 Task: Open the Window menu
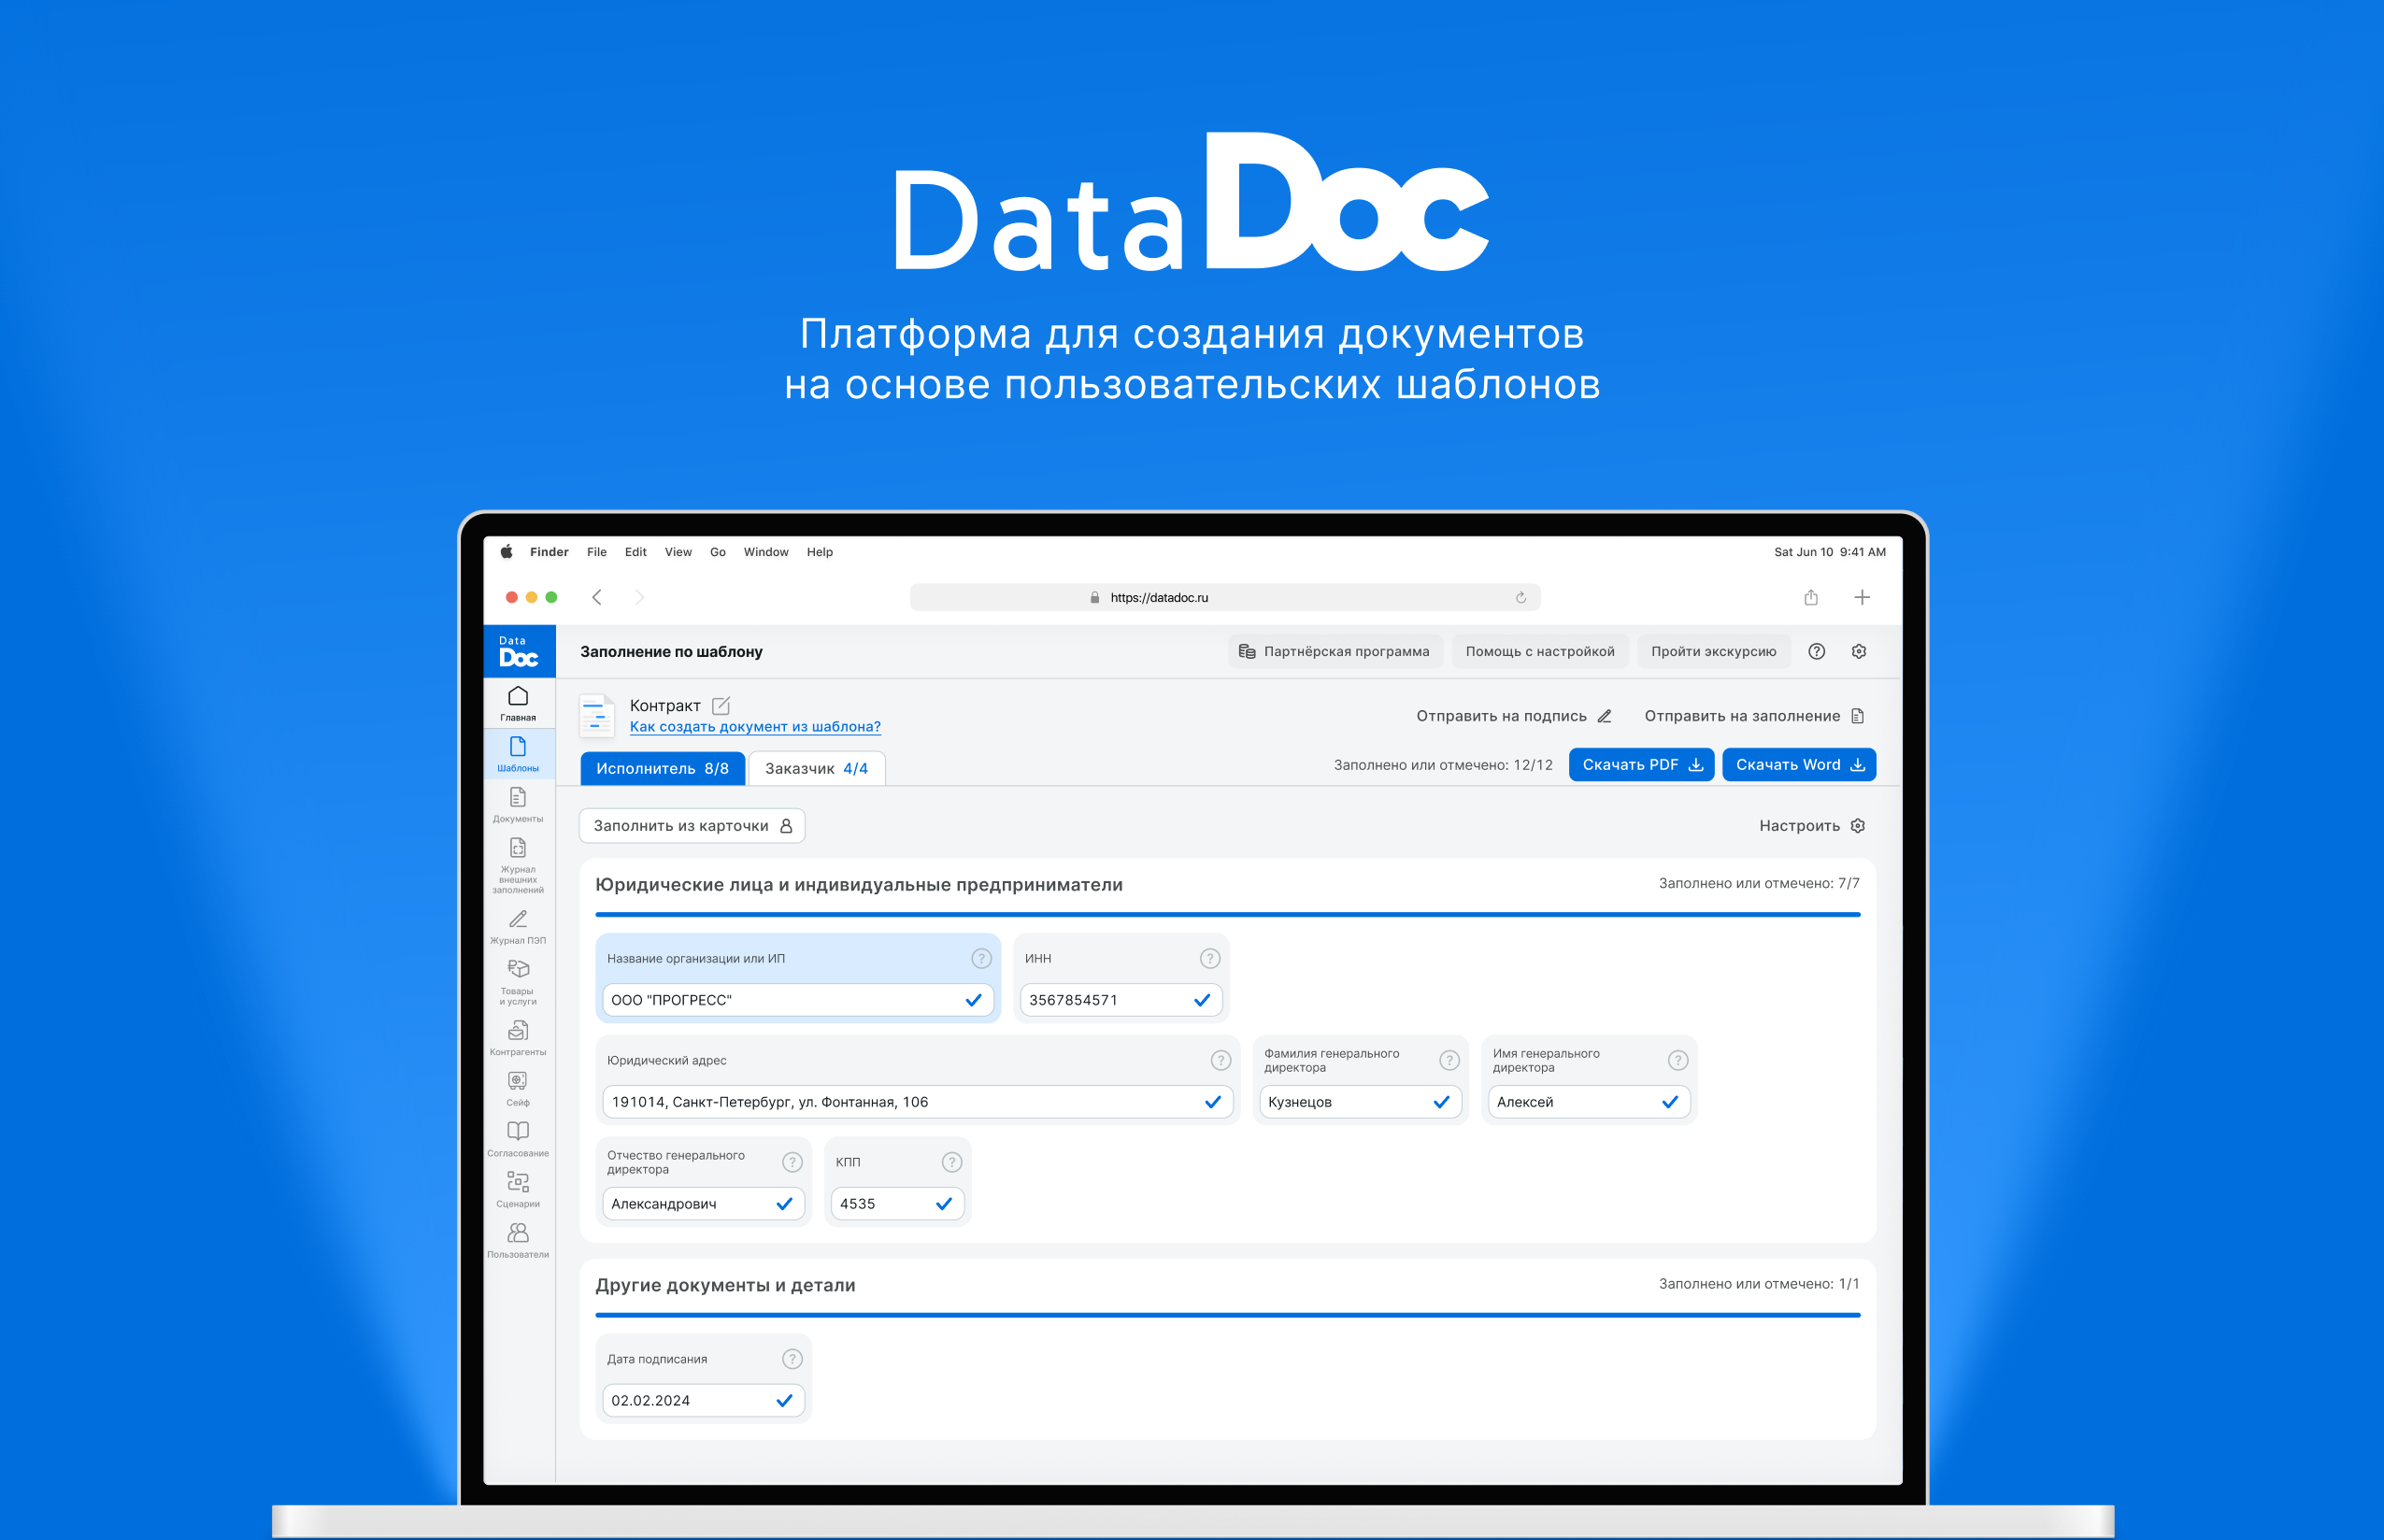click(766, 552)
